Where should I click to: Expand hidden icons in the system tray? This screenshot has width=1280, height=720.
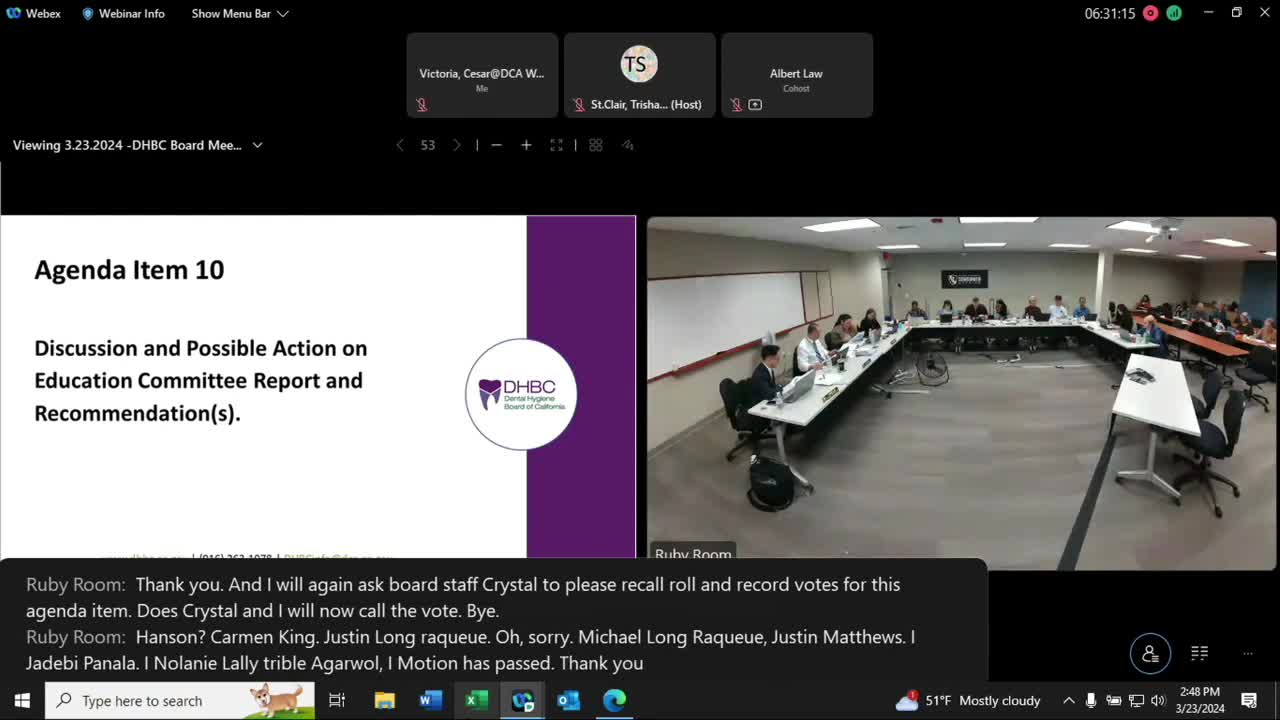coord(1068,700)
